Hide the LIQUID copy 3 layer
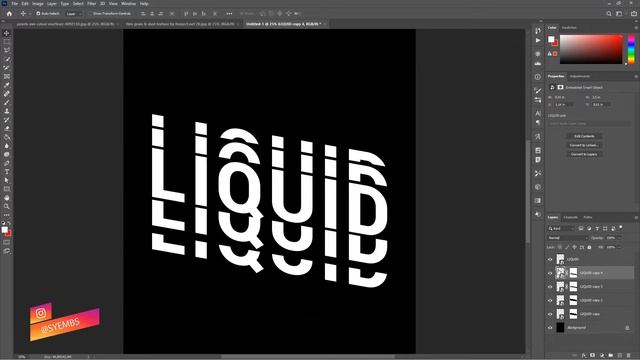640x360 pixels. (x=550, y=287)
